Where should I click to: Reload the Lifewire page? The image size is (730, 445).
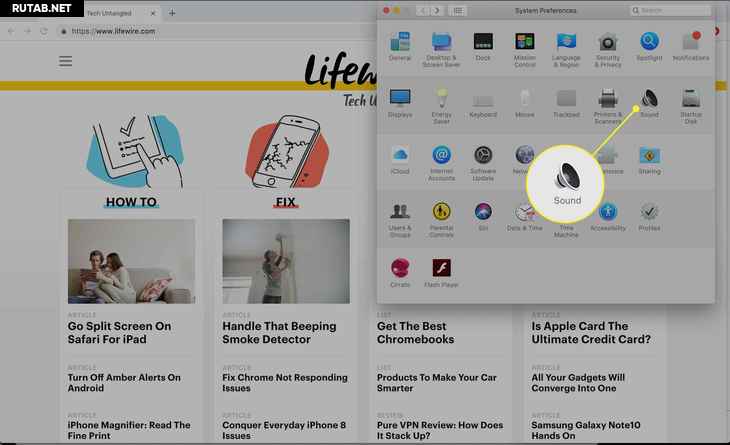coord(44,31)
